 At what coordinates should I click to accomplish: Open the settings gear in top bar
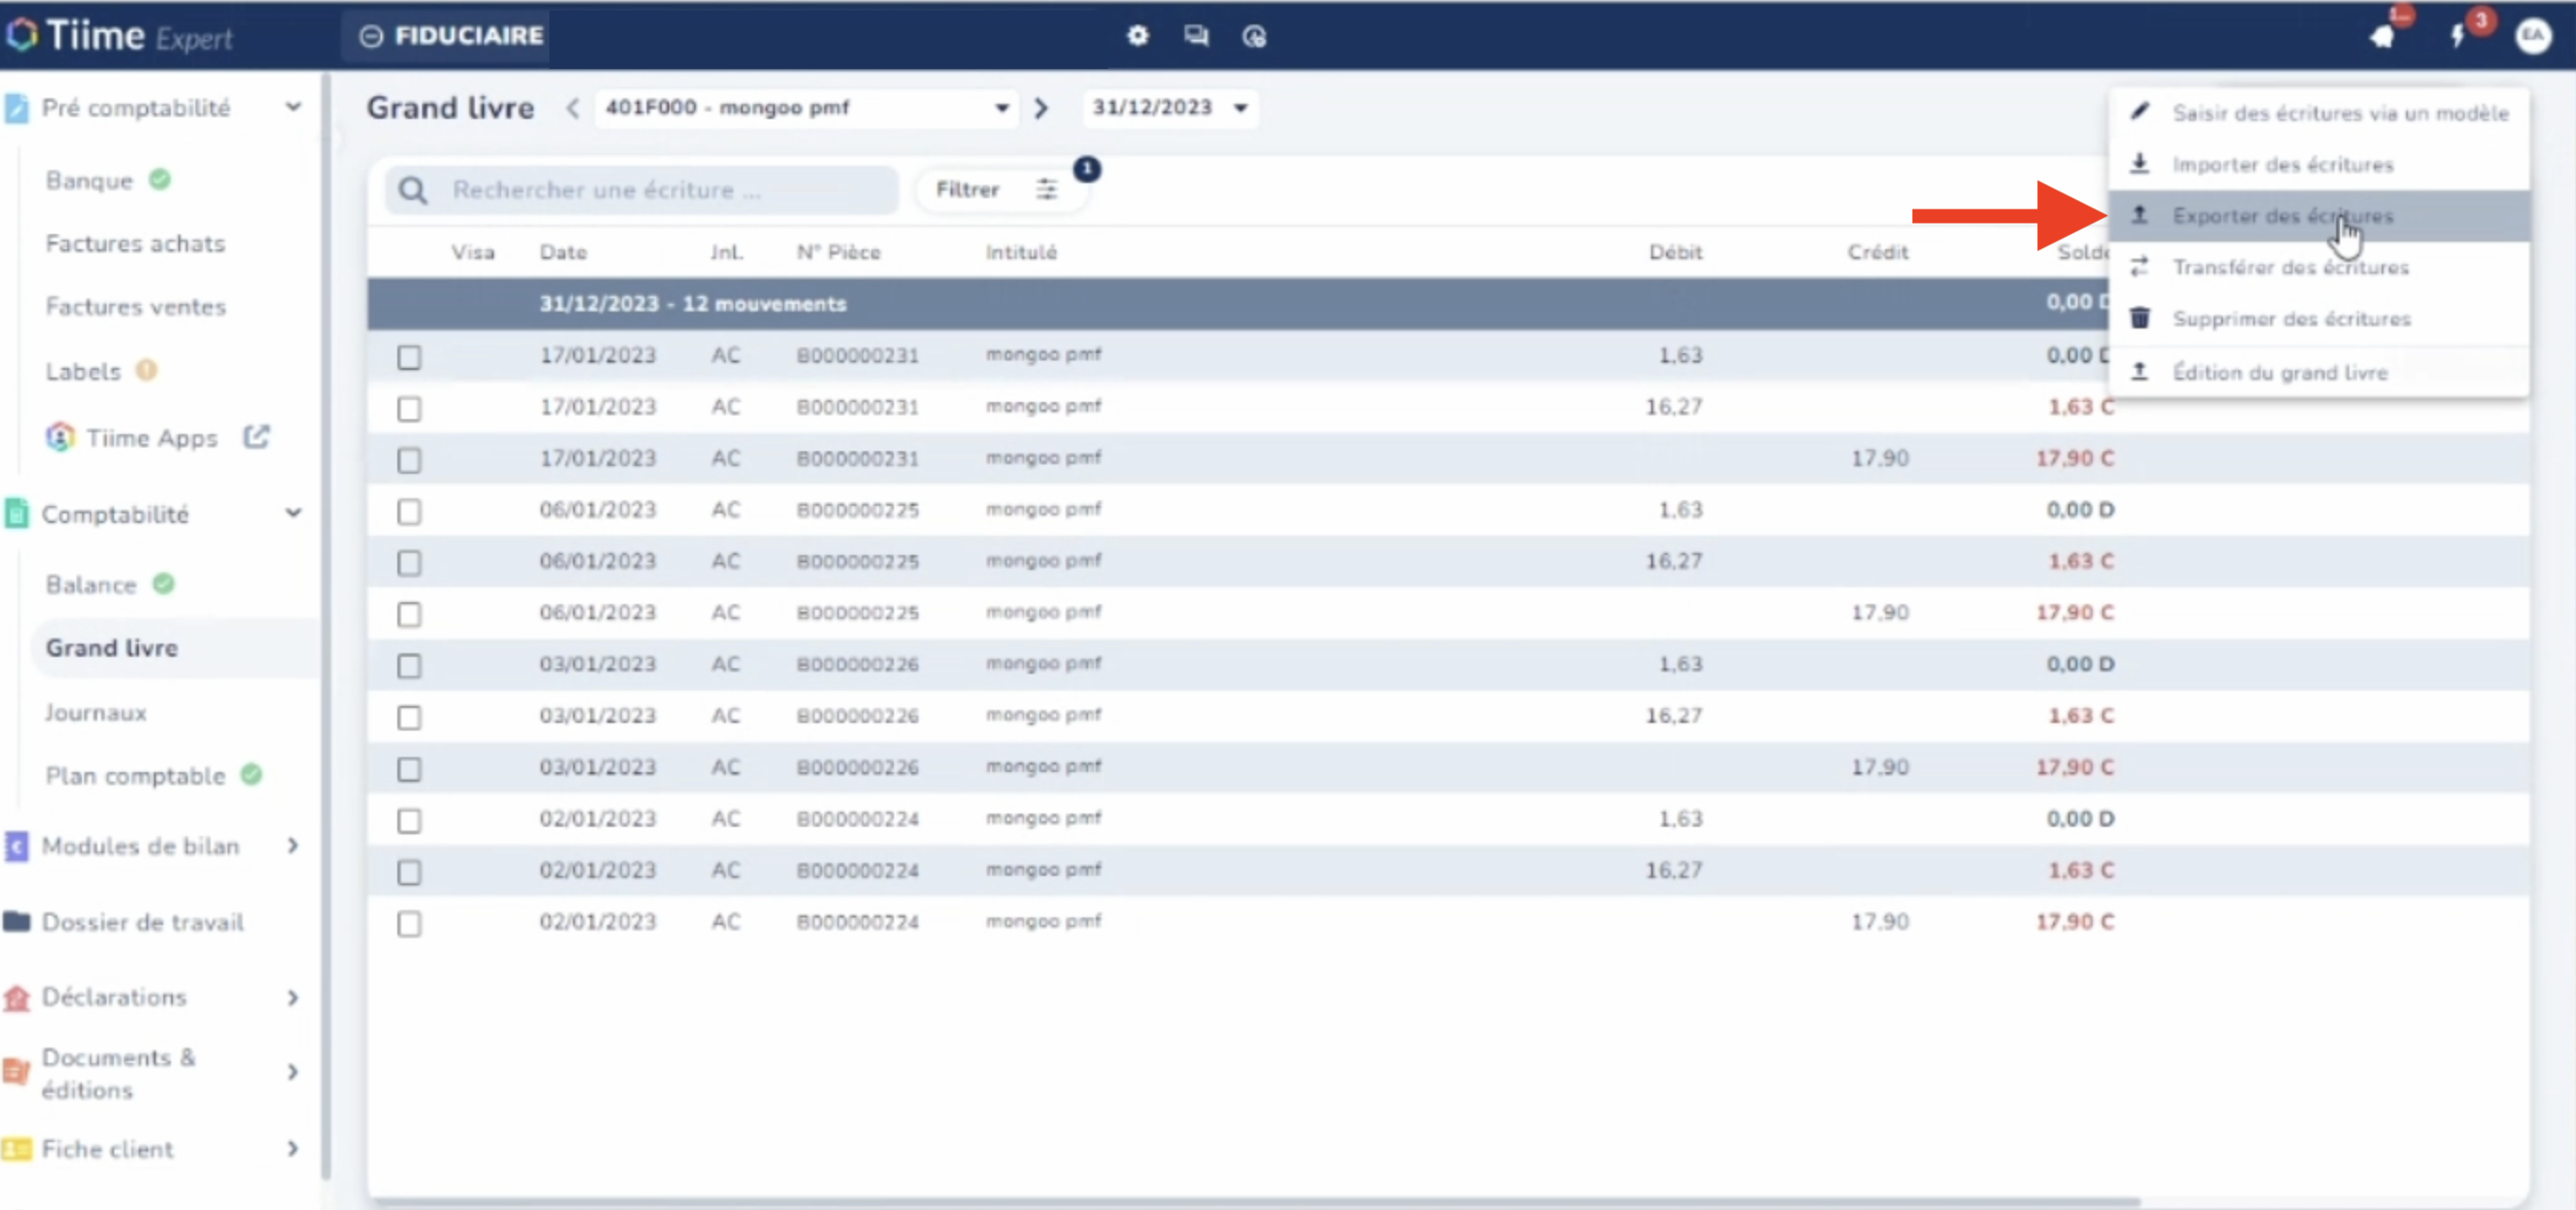pyautogui.click(x=1137, y=36)
